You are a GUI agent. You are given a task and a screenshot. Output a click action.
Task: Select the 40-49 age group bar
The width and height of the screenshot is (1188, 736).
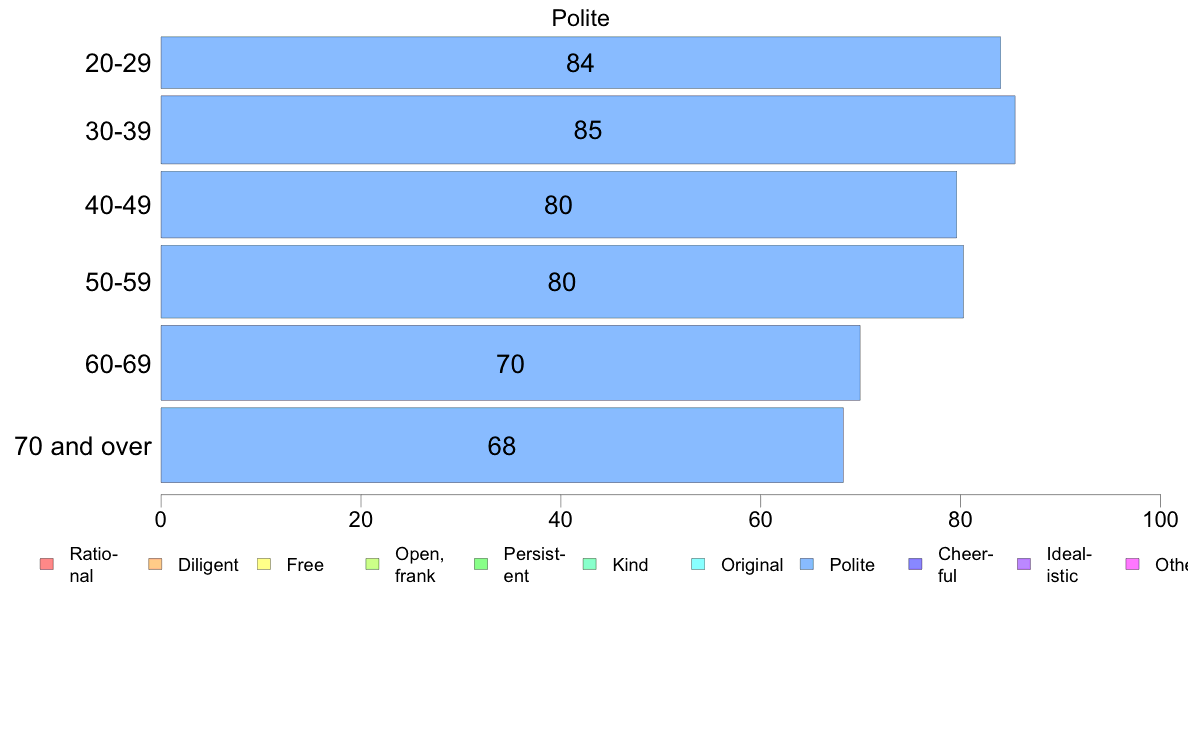point(558,205)
